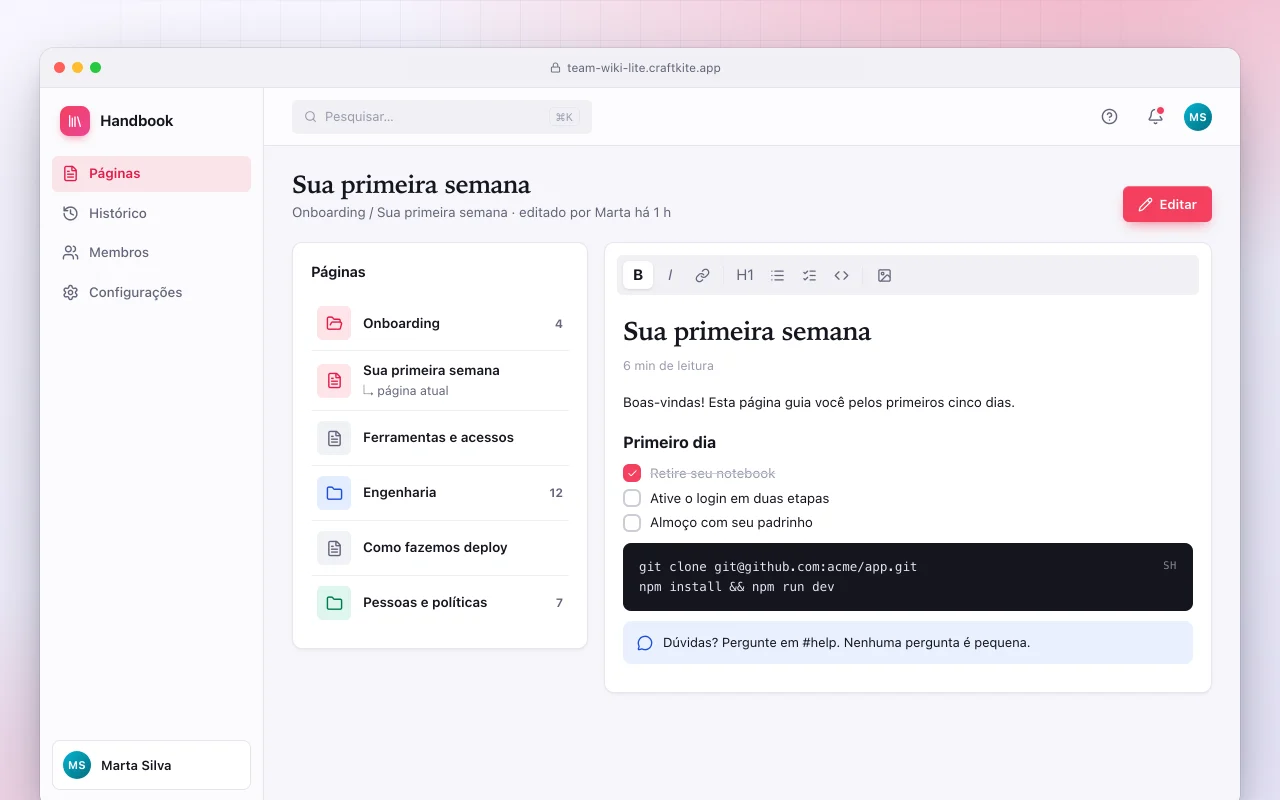Click the Como fazemos deploy page icon
1280x800 pixels.
click(x=334, y=548)
